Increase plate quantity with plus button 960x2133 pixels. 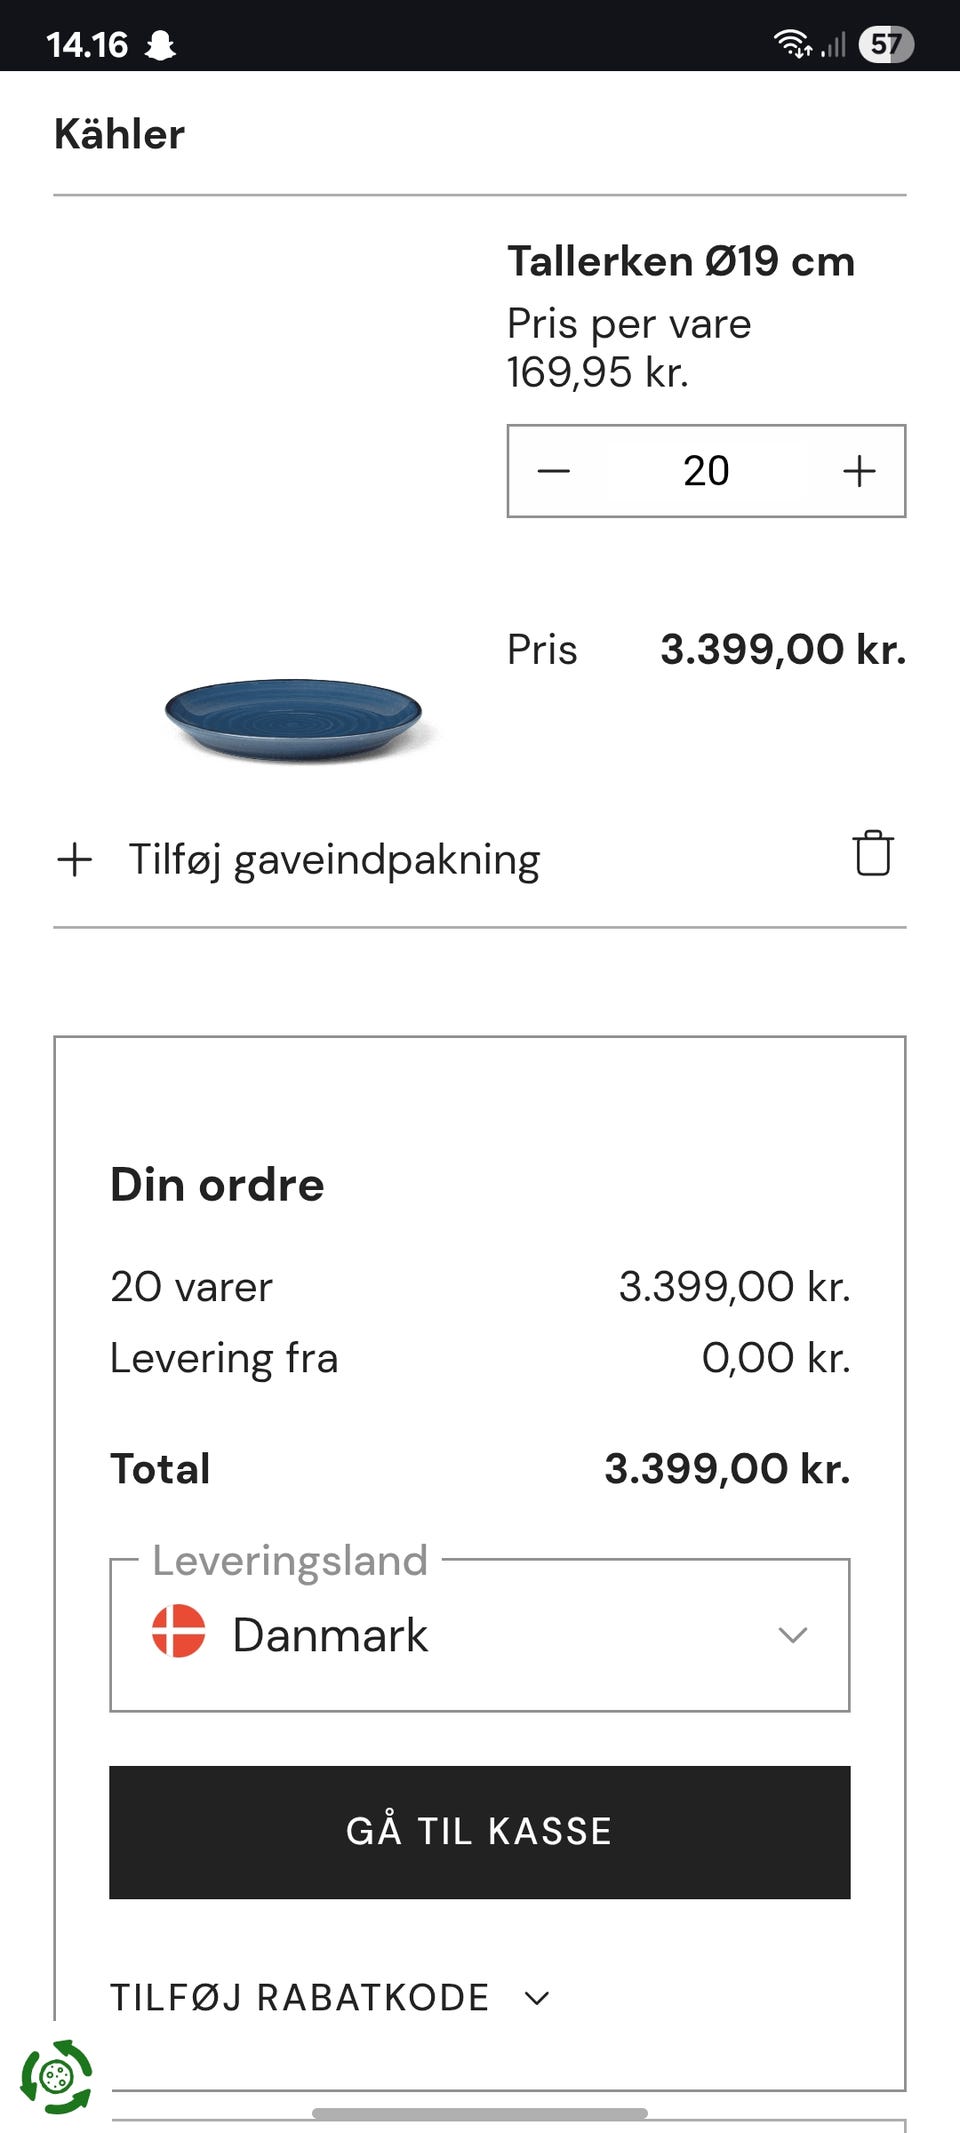[859, 471]
